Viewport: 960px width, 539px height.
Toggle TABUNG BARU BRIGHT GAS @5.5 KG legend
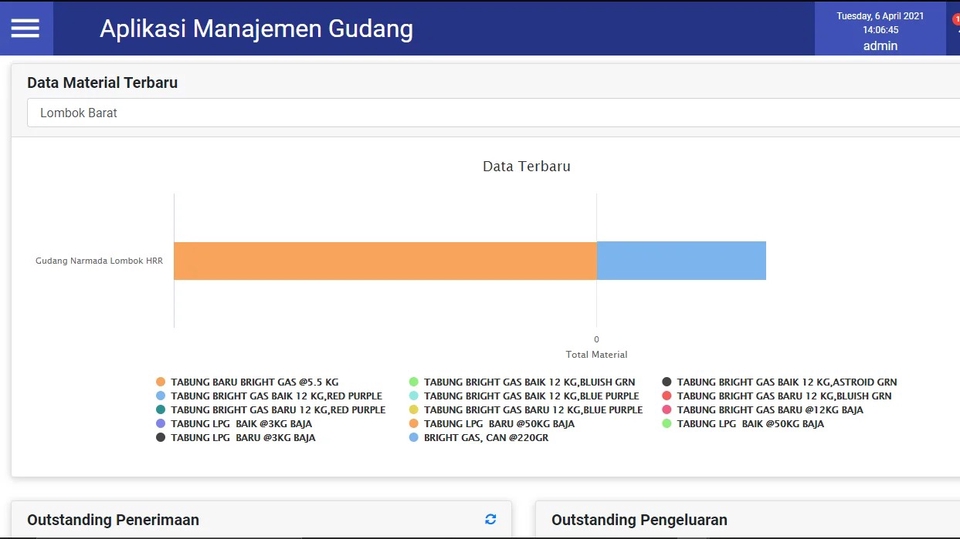tap(247, 382)
